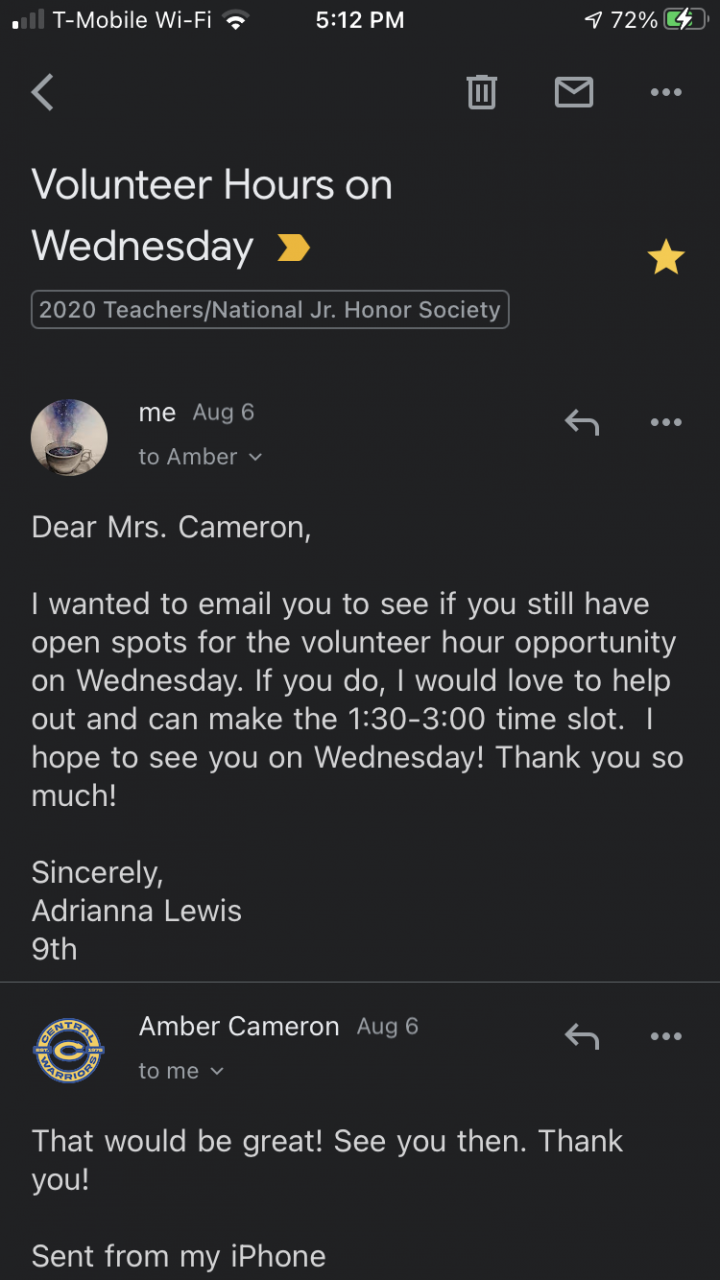Tap my coffee cup profile picture
Image resolution: width=720 pixels, height=1280 pixels.
tap(69, 437)
